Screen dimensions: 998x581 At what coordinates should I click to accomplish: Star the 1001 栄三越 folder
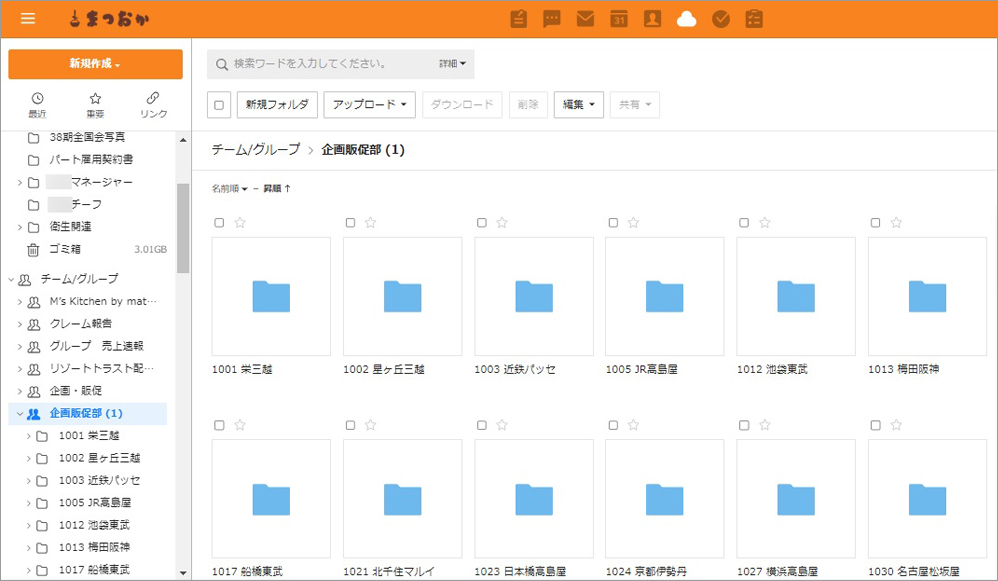pos(240,223)
